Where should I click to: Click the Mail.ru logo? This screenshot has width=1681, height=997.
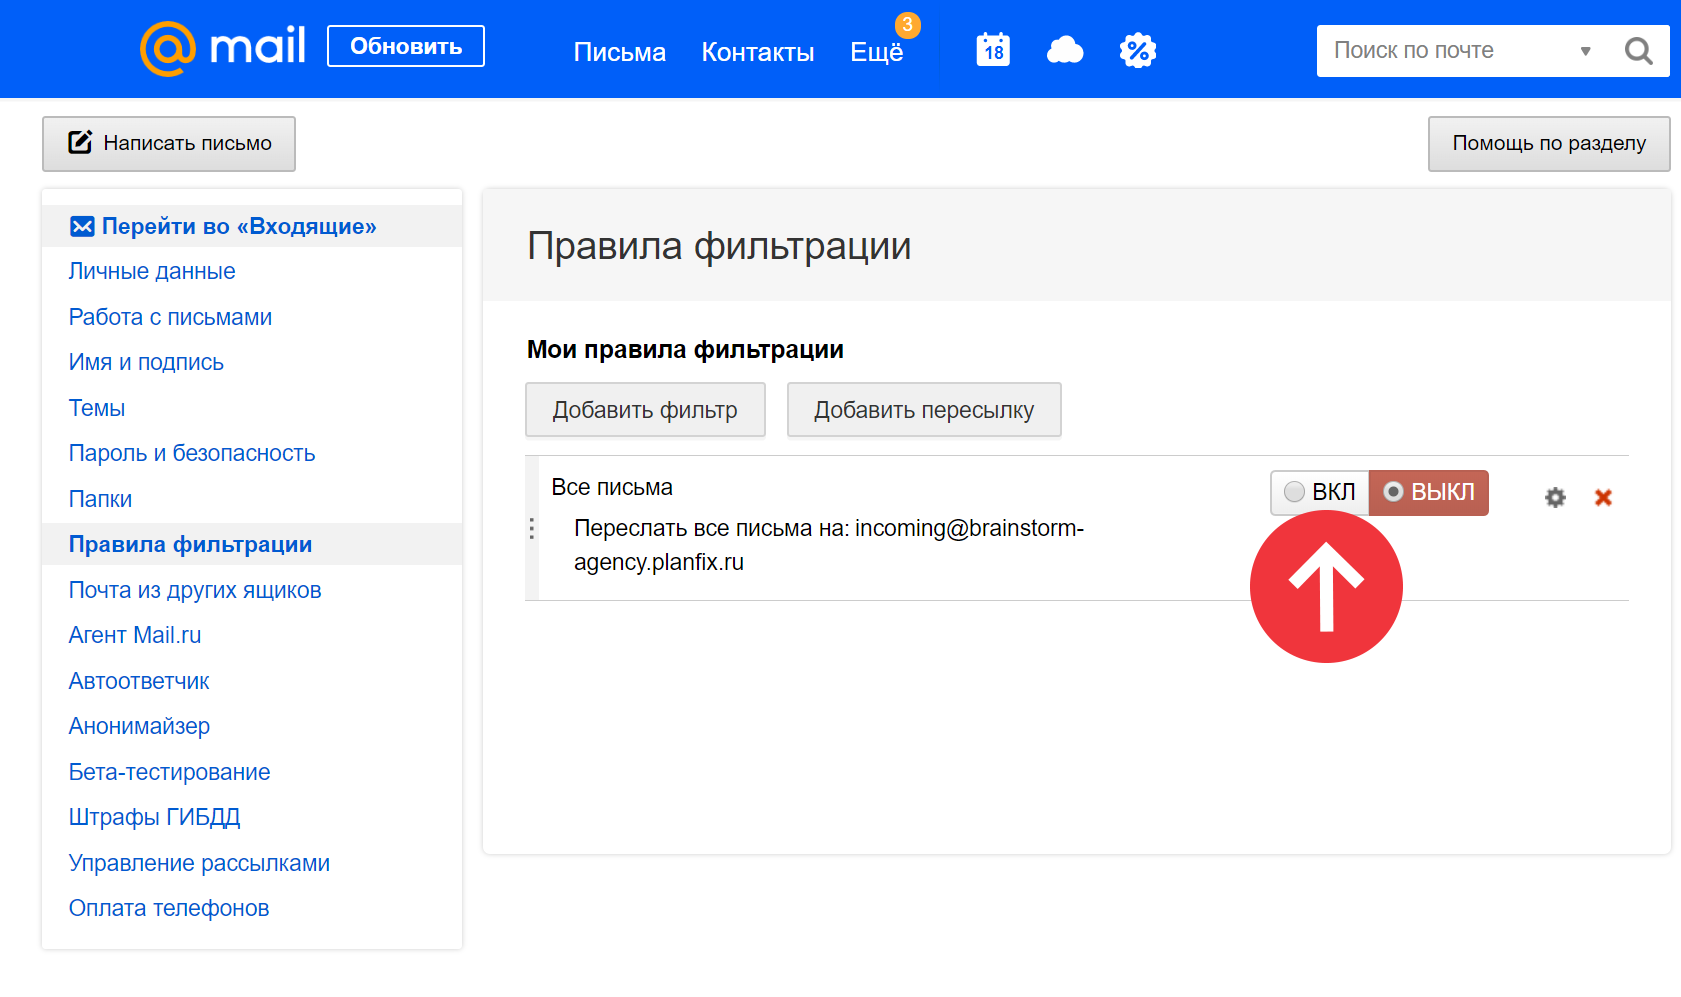(222, 48)
